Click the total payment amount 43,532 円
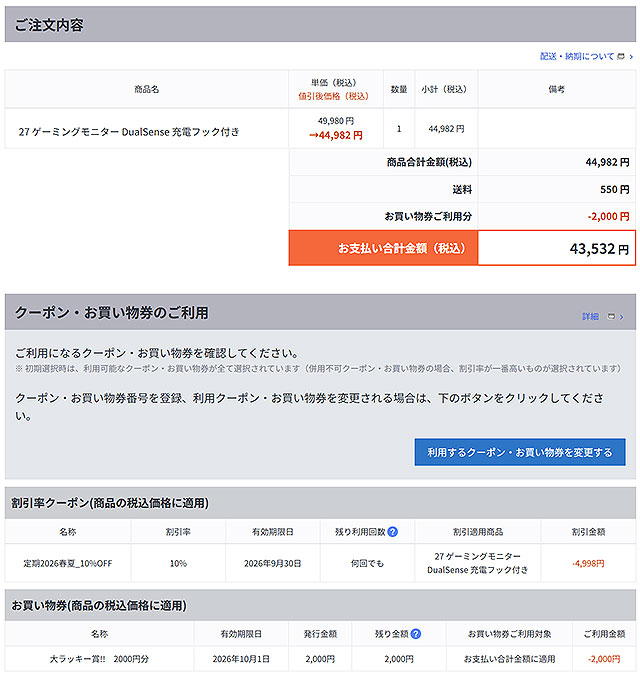Viewport: 640px width, 675px height. pos(599,248)
